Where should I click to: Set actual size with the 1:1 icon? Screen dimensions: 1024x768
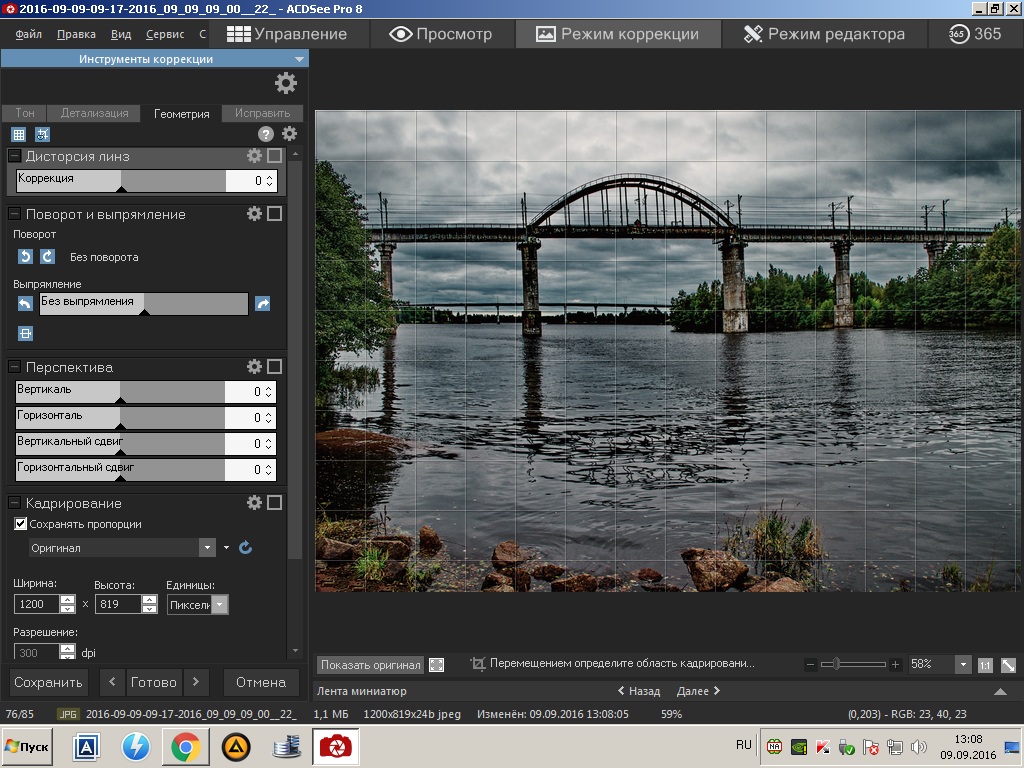[x=985, y=665]
